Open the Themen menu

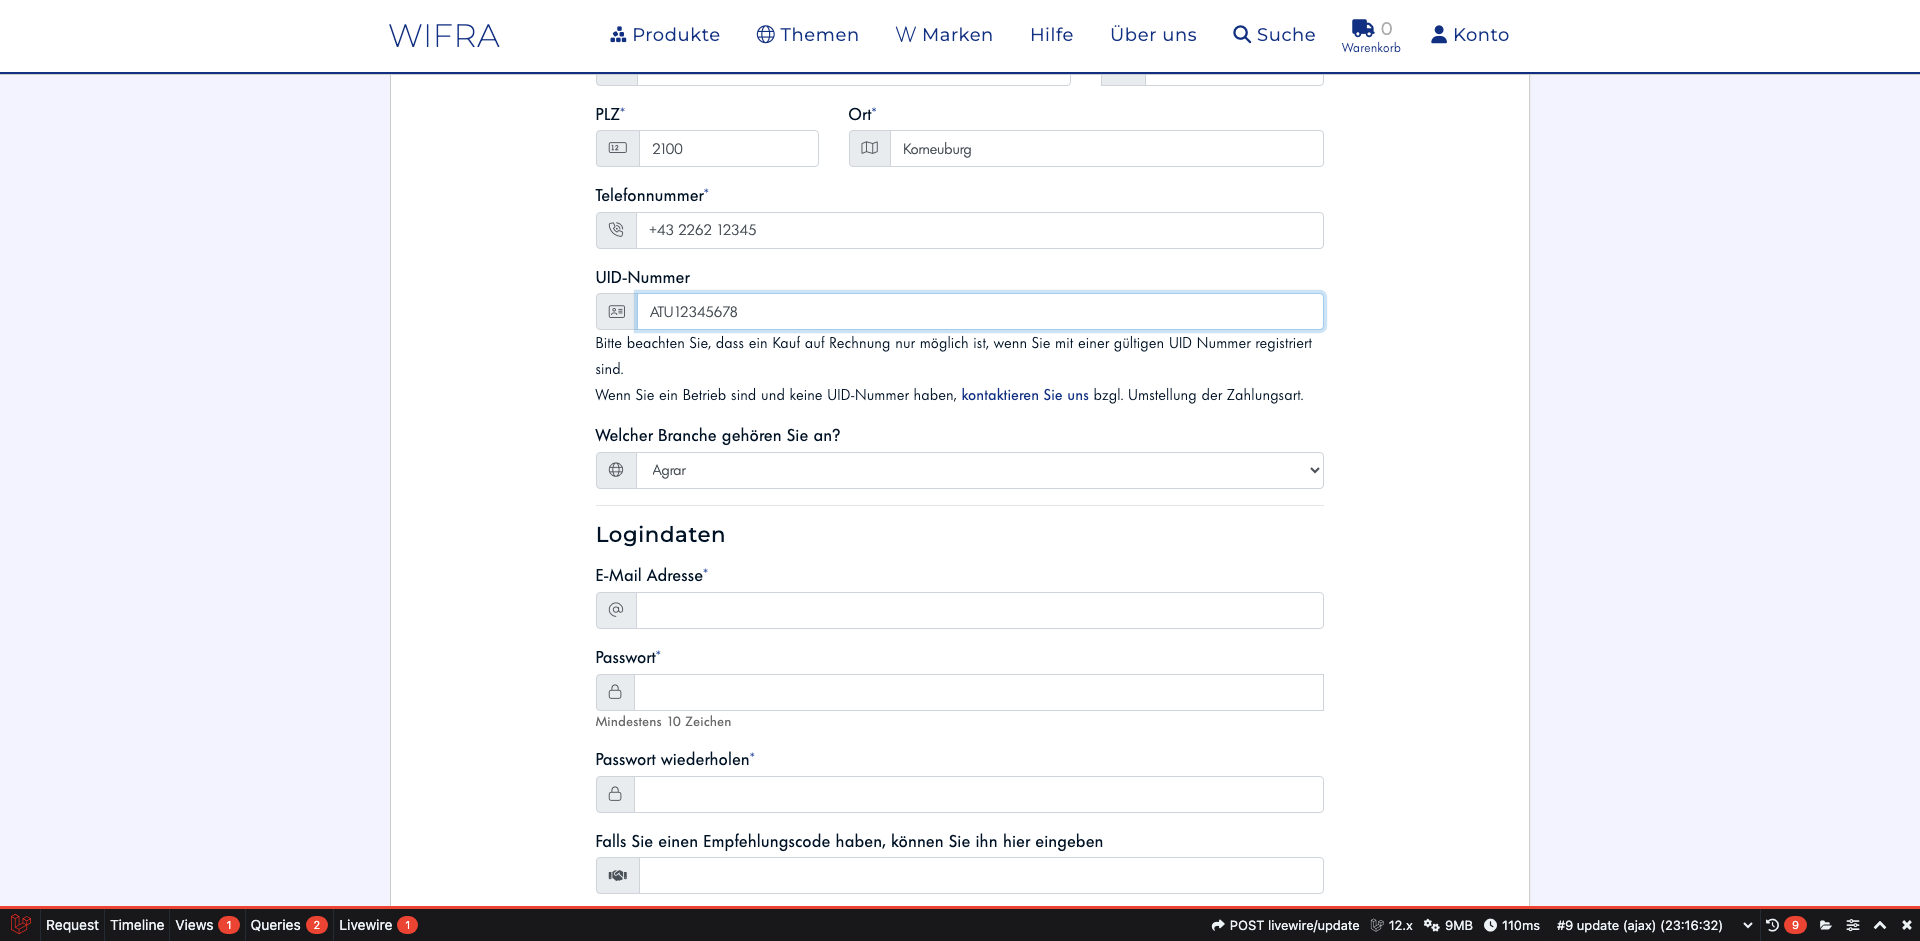[807, 35]
